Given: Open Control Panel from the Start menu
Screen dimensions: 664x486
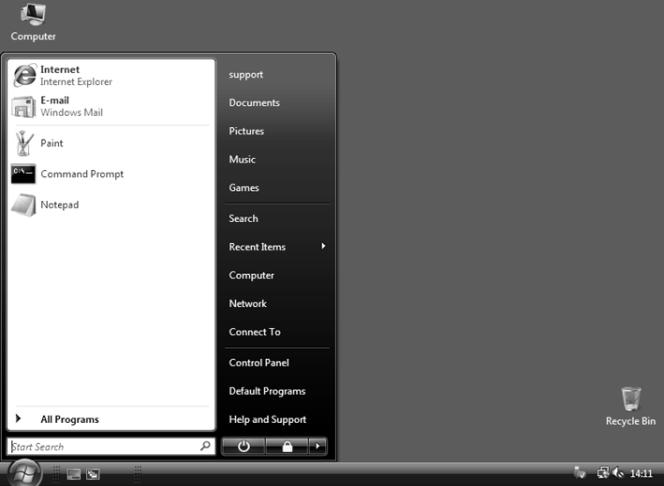Looking at the screenshot, I should point(259,363).
